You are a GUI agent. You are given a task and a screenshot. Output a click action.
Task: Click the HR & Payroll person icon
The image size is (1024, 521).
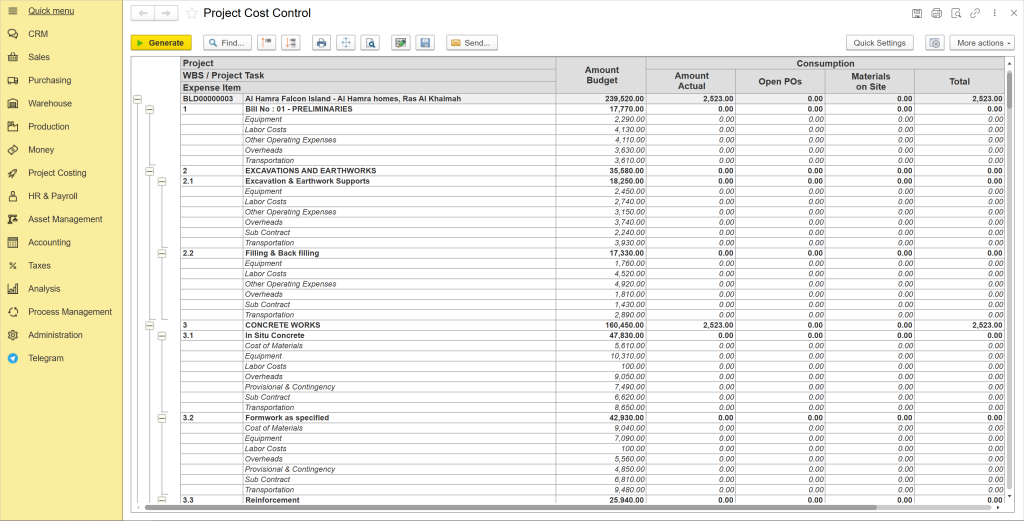pyautogui.click(x=12, y=197)
